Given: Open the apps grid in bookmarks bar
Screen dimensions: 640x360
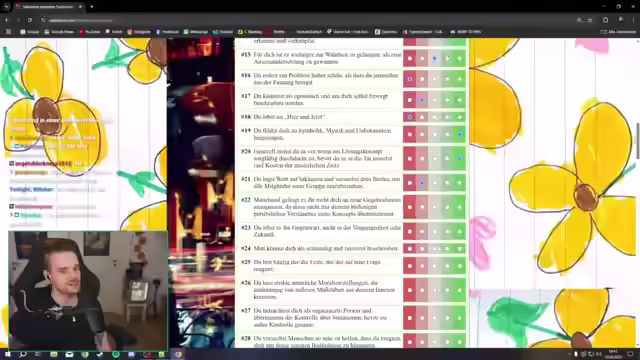Looking at the screenshot, I should click(8, 31).
